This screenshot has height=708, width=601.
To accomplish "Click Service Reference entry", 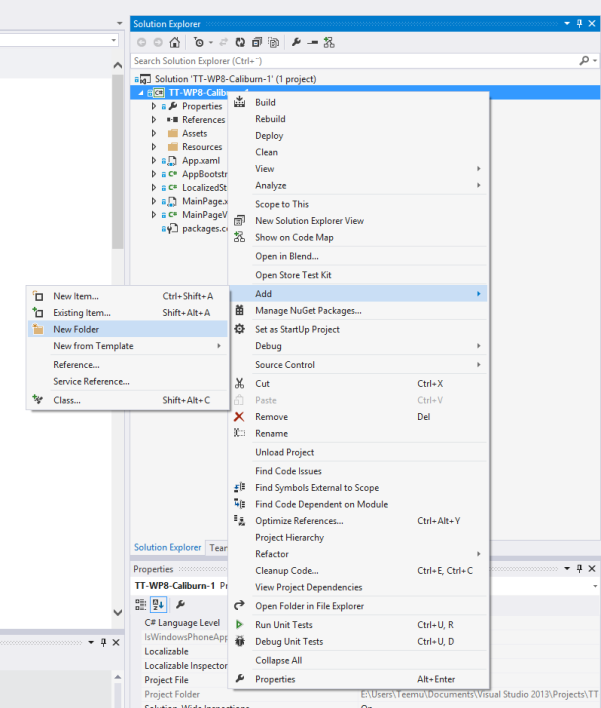I will tap(128, 382).
